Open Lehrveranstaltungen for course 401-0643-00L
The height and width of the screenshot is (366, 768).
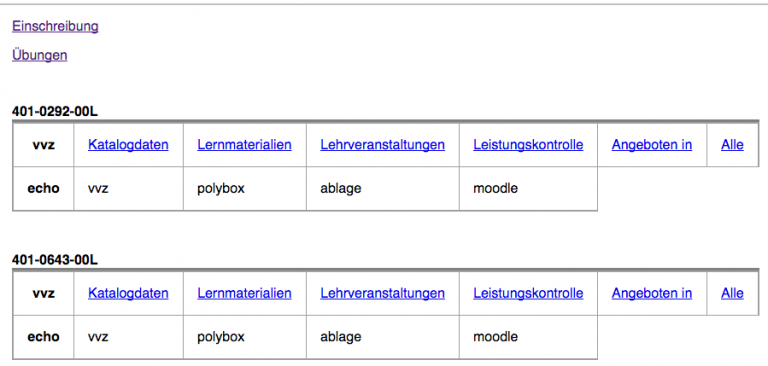[383, 293]
